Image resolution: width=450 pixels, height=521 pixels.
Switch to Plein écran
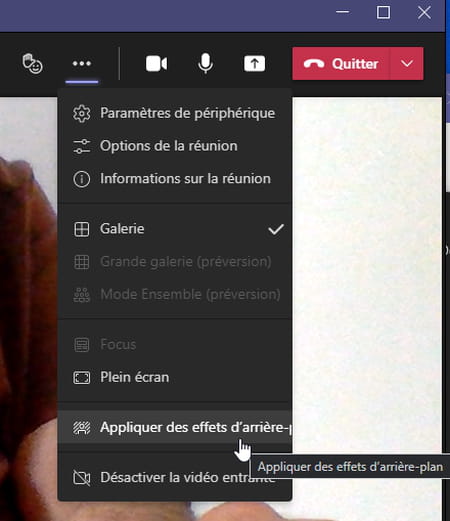pos(175,377)
